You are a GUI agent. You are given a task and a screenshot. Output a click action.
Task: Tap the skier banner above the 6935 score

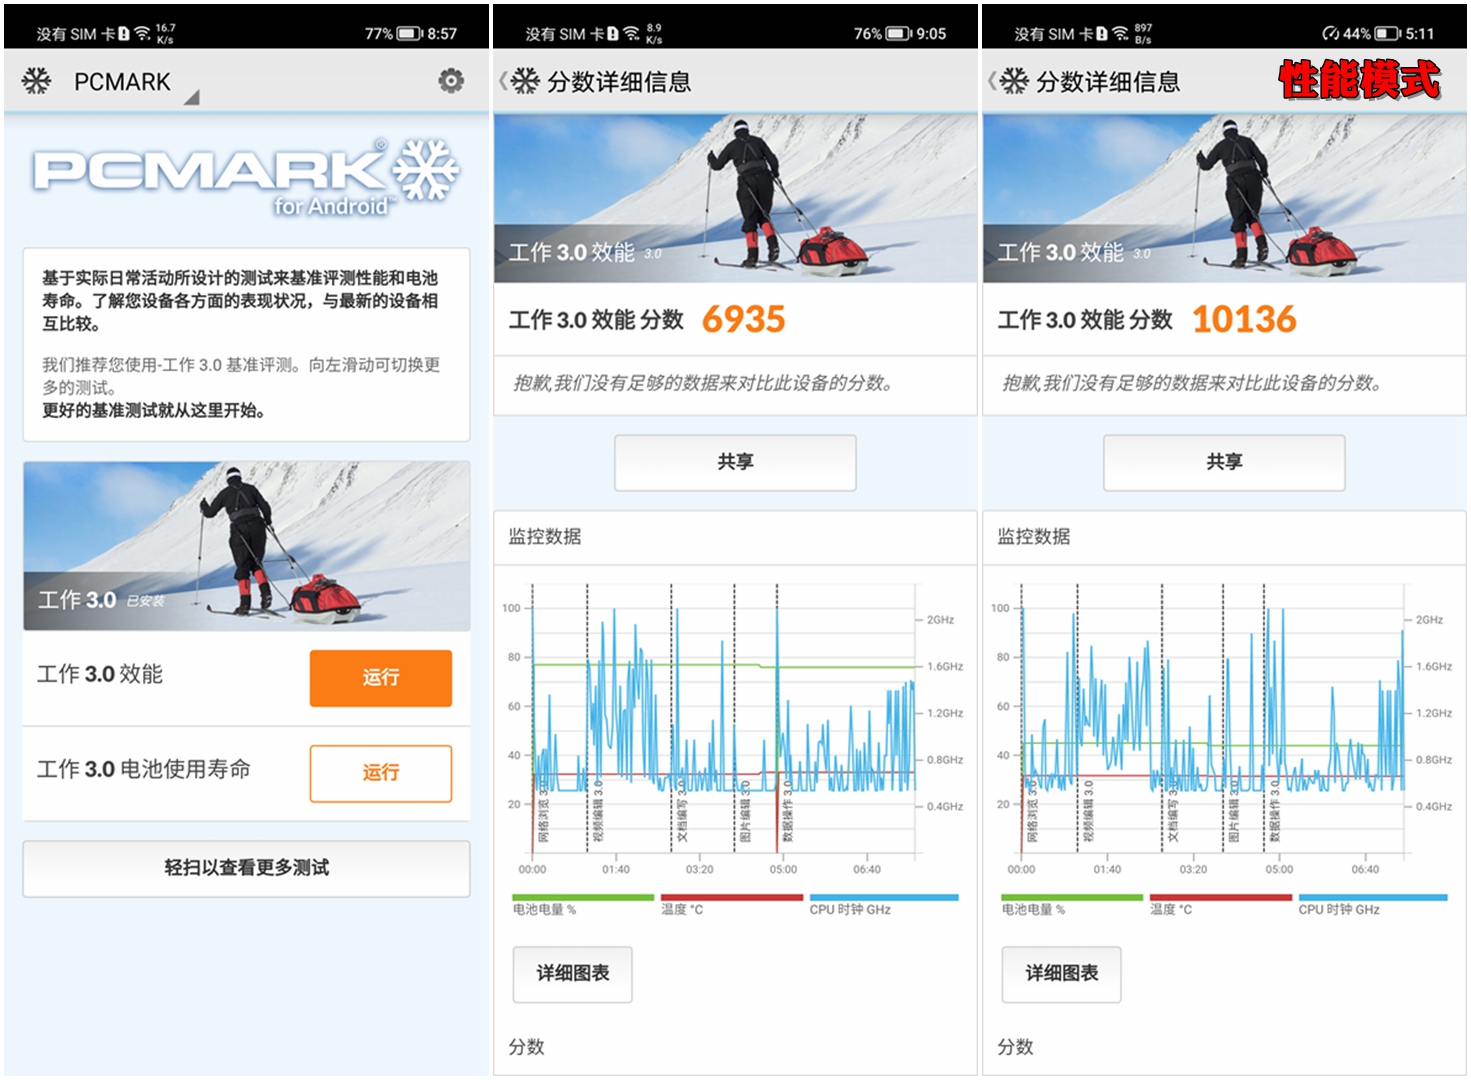click(735, 198)
